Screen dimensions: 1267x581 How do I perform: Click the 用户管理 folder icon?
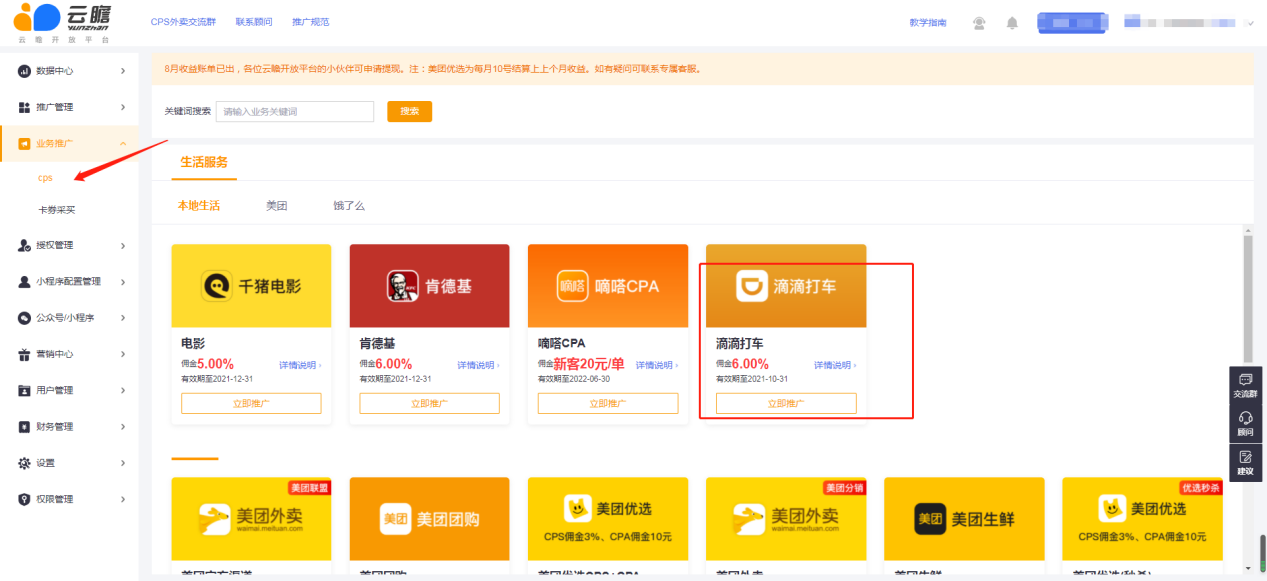pos(25,390)
